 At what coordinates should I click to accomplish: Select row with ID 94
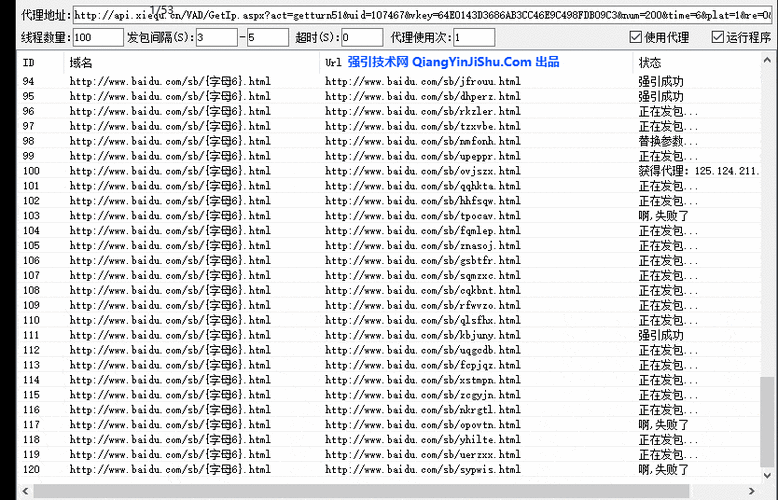pos(389,81)
